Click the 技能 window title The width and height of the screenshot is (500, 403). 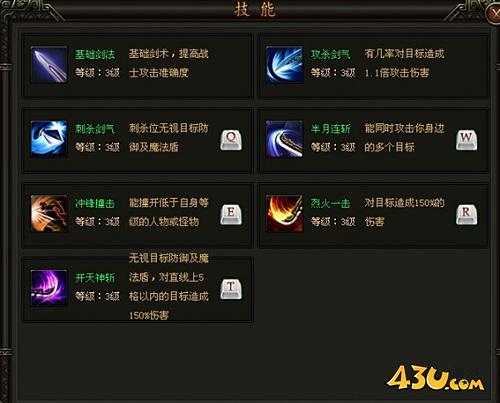tap(255, 9)
